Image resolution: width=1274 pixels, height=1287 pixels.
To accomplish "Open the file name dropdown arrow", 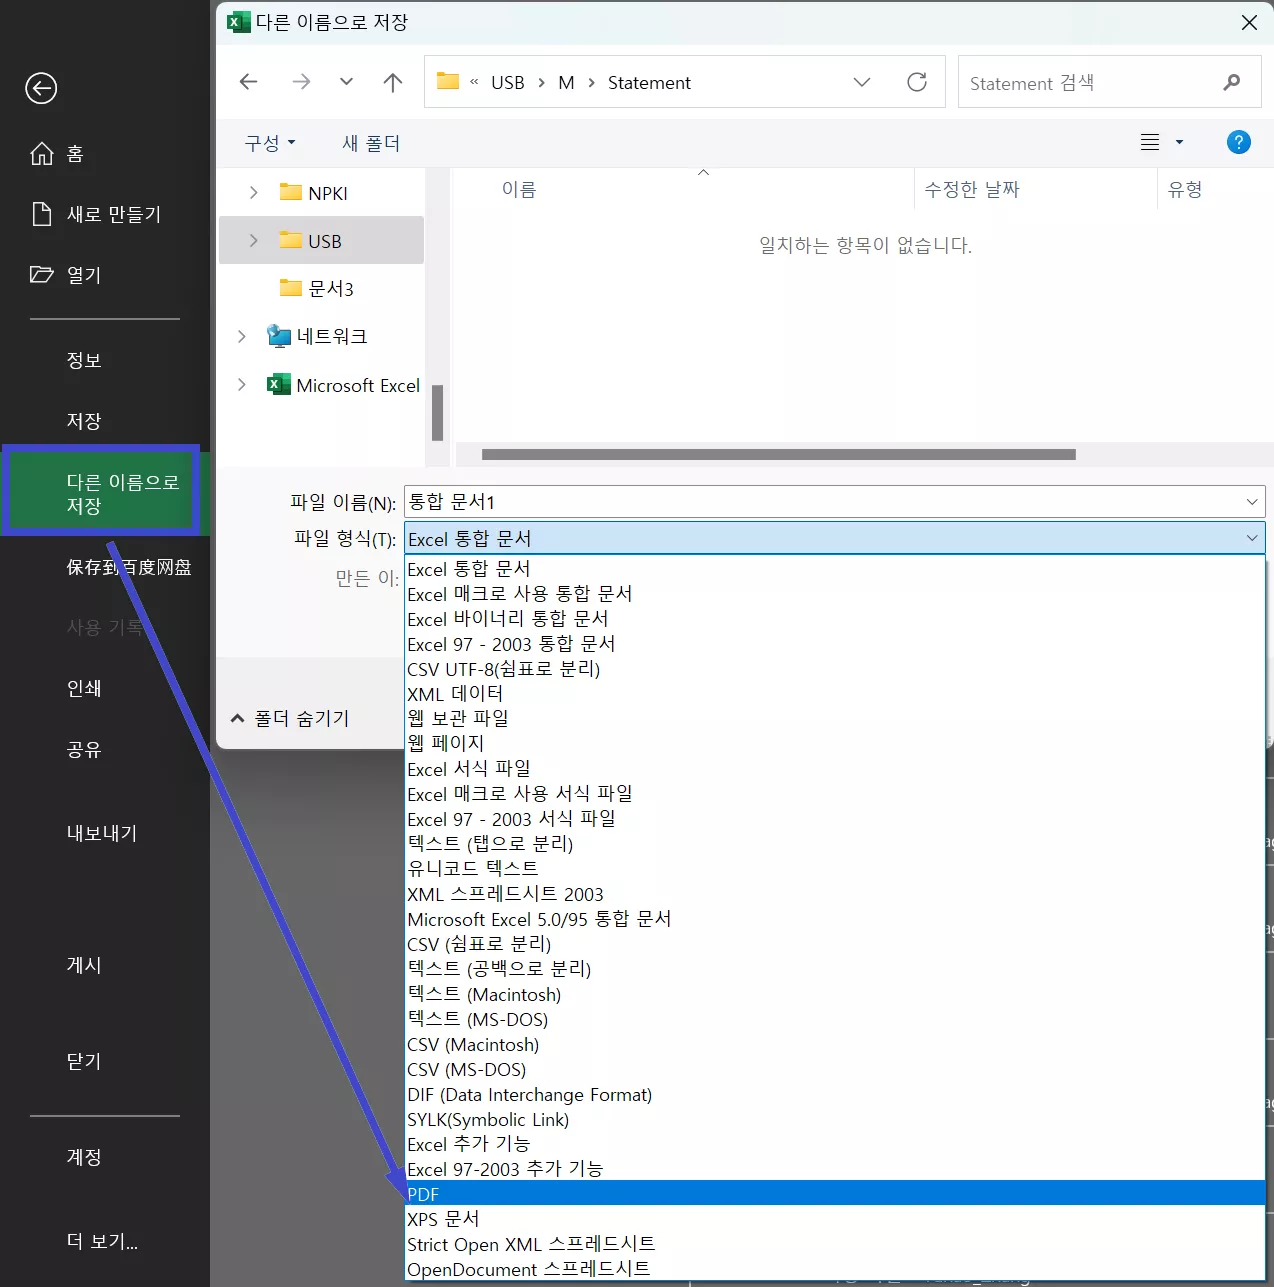I will coord(1251,501).
